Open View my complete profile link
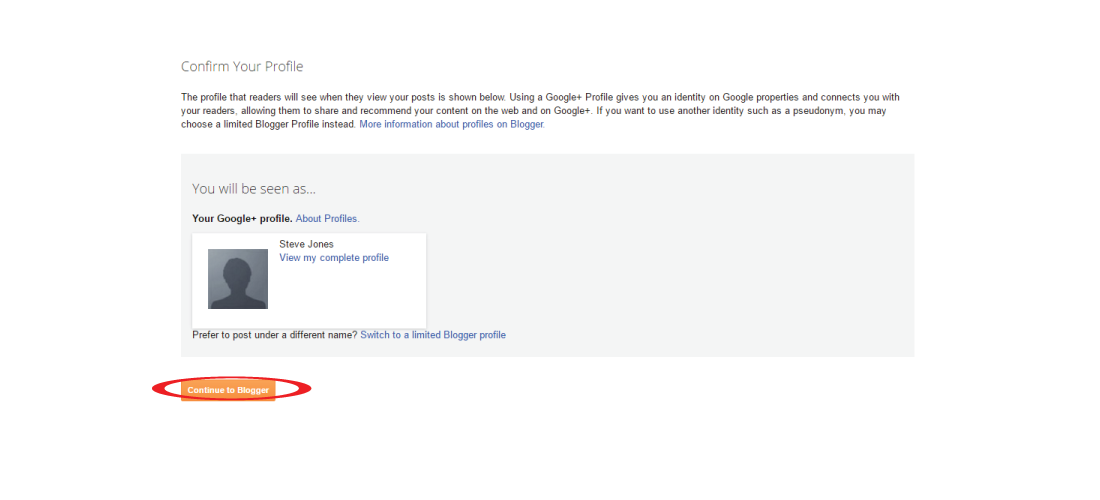 point(334,258)
